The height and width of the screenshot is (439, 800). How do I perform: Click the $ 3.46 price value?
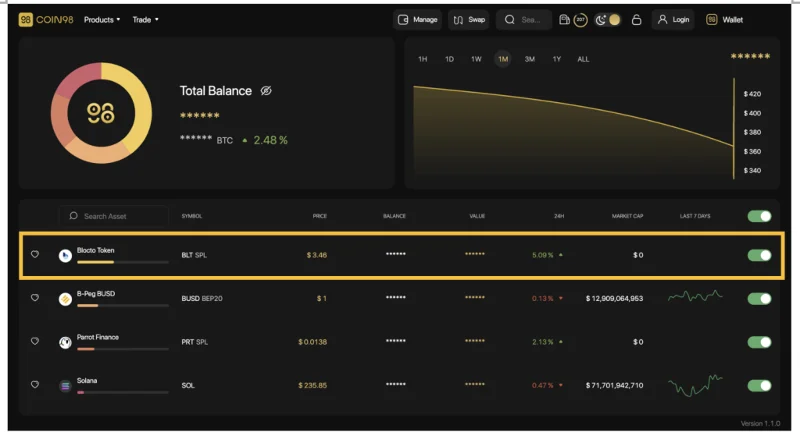tap(317, 255)
